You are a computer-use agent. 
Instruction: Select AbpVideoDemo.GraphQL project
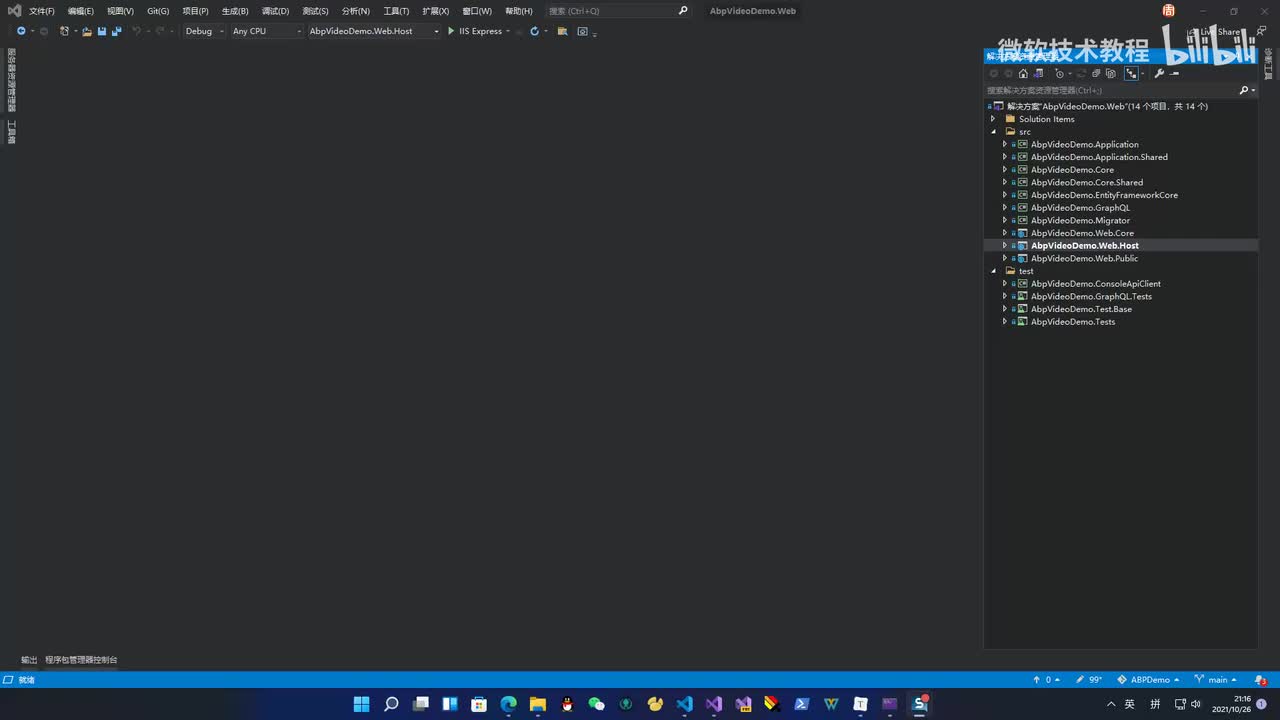tap(1080, 208)
